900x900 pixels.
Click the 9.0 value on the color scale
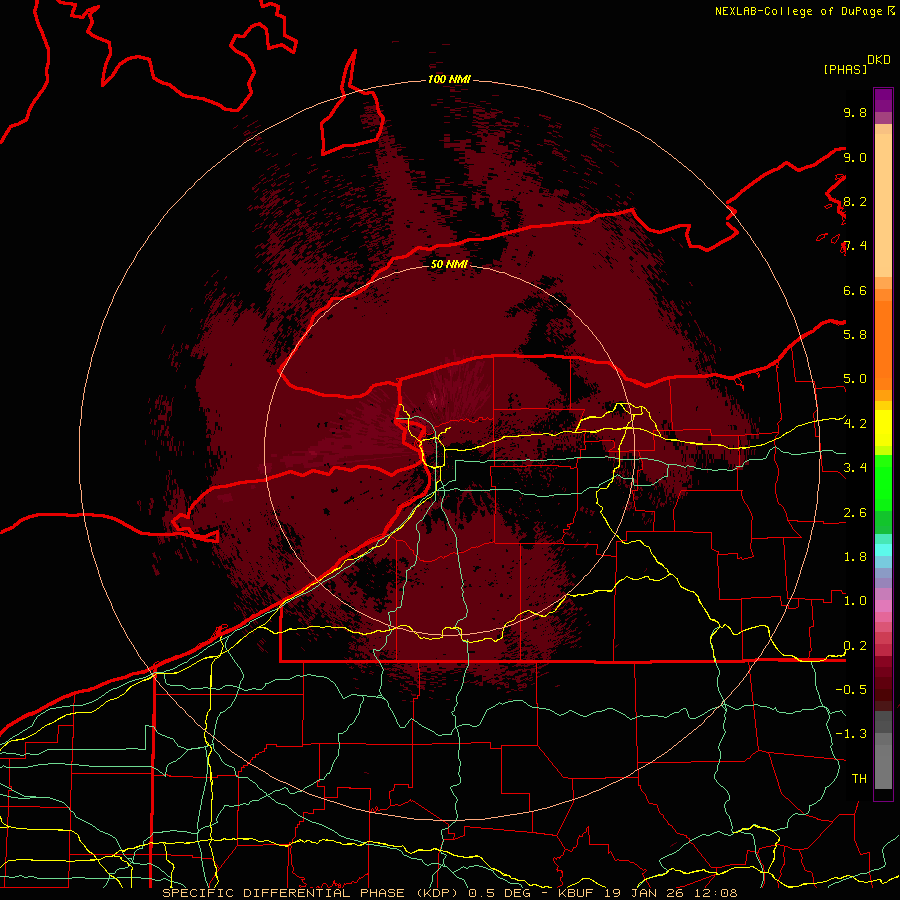(855, 157)
